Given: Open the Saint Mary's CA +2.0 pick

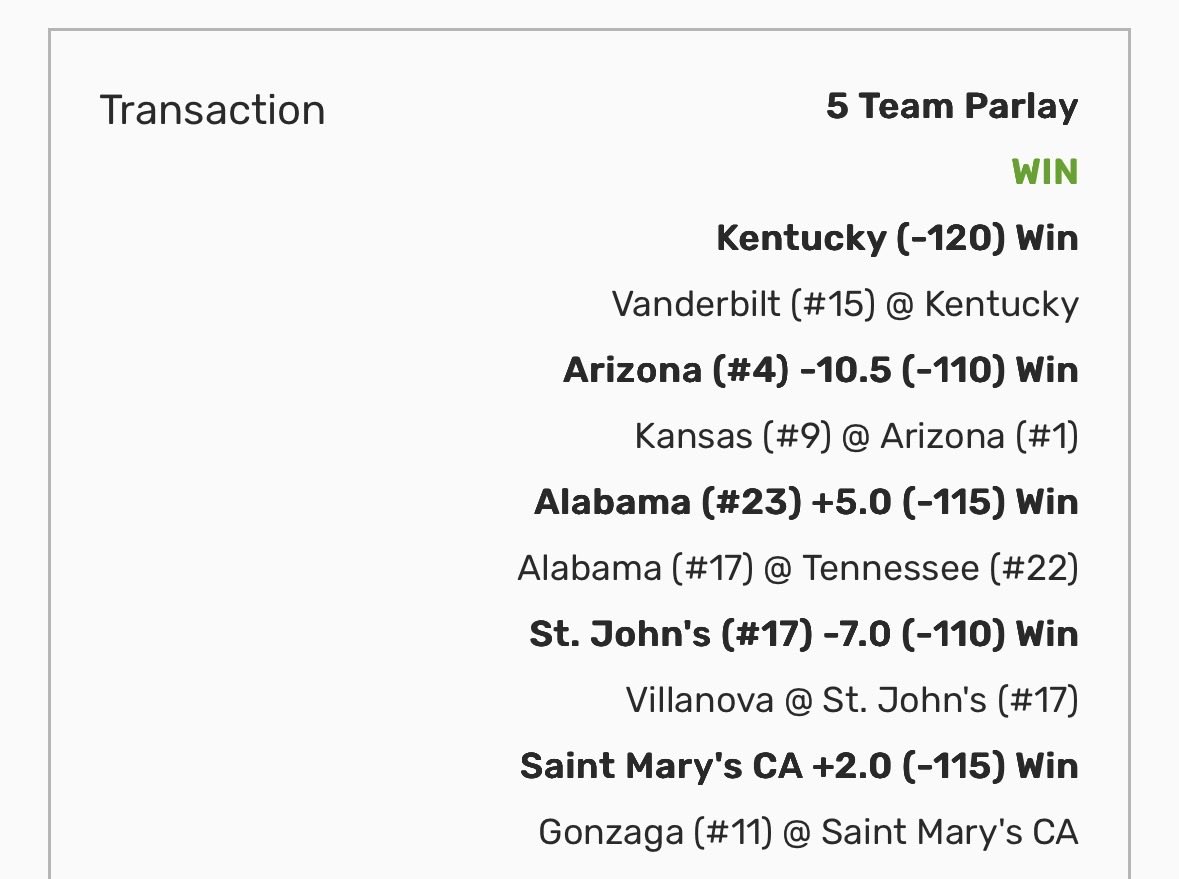Looking at the screenshot, I should (x=799, y=766).
